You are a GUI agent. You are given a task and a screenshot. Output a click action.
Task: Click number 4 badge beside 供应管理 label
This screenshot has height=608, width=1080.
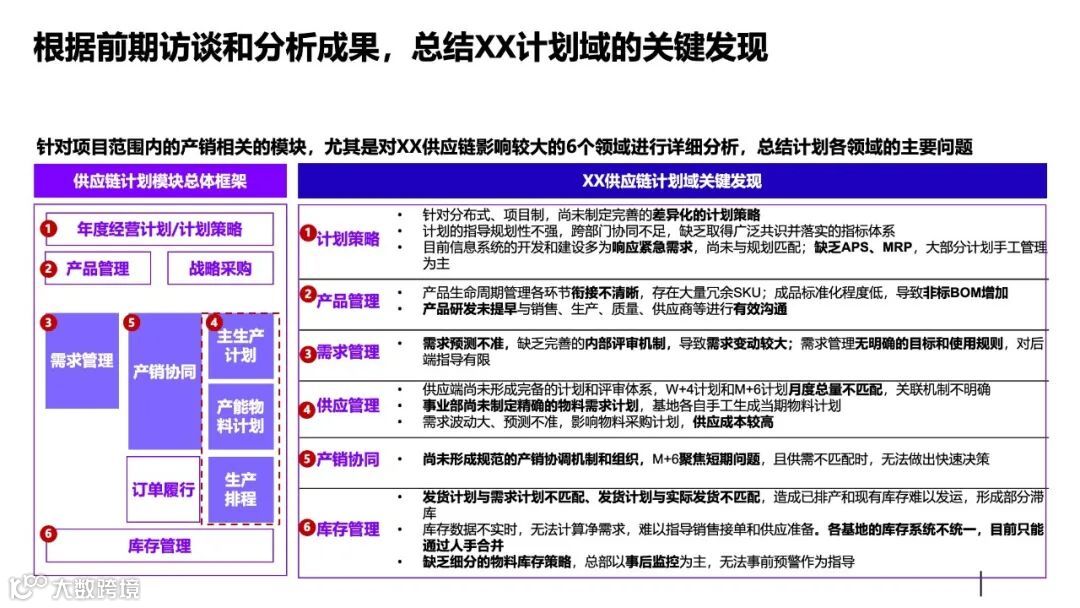click(307, 409)
